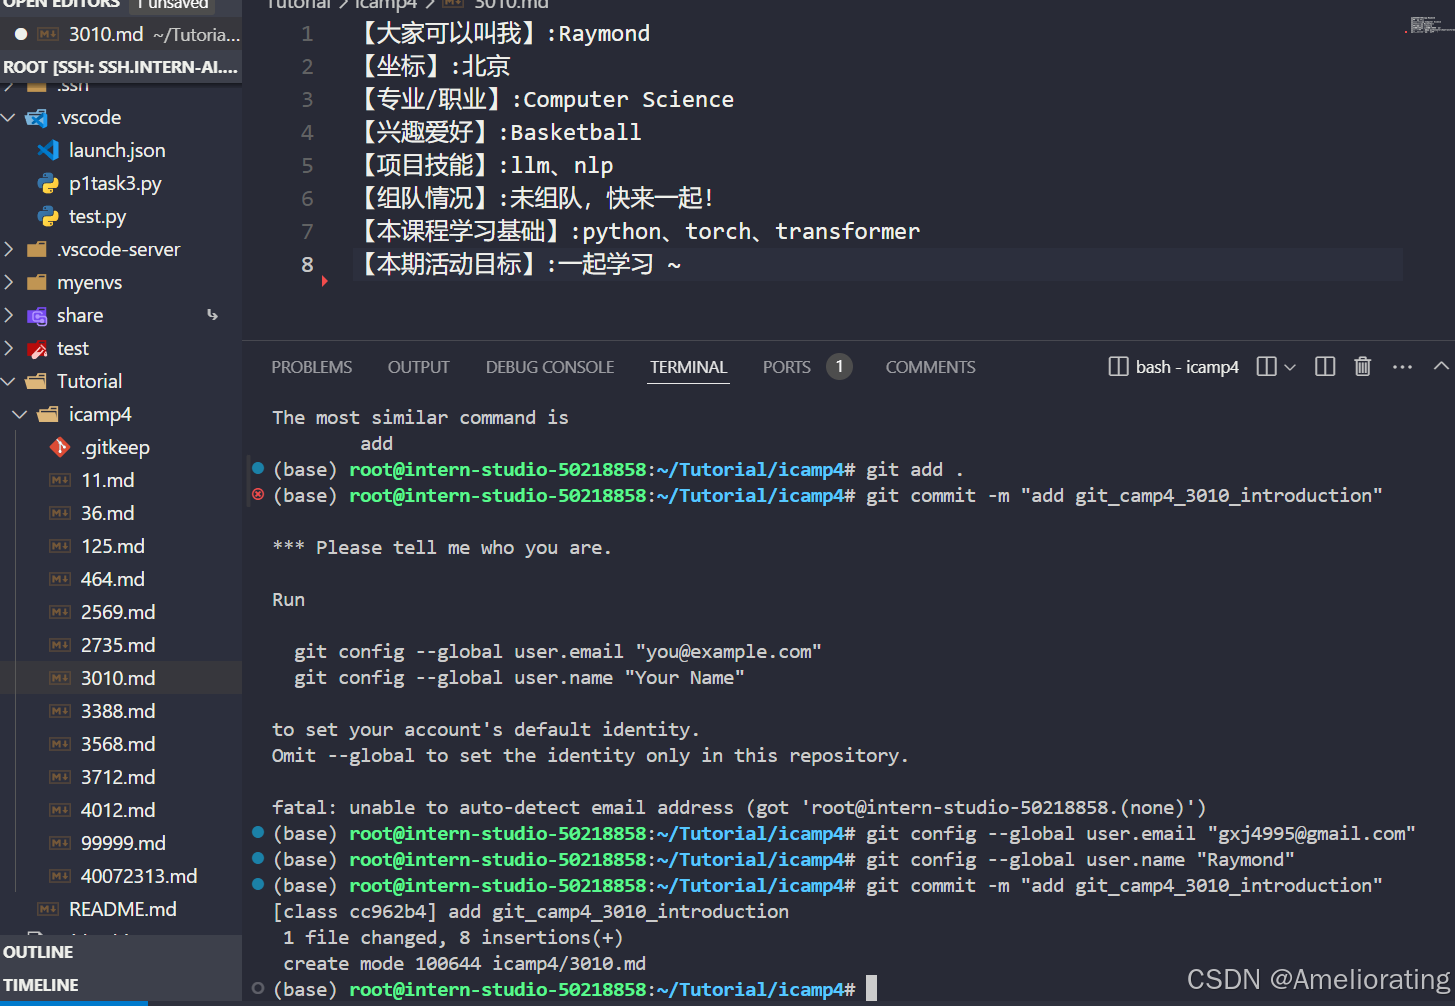Screen dimensions: 1455x1006
Task: Expand the OUTLINE section
Action: [37, 951]
